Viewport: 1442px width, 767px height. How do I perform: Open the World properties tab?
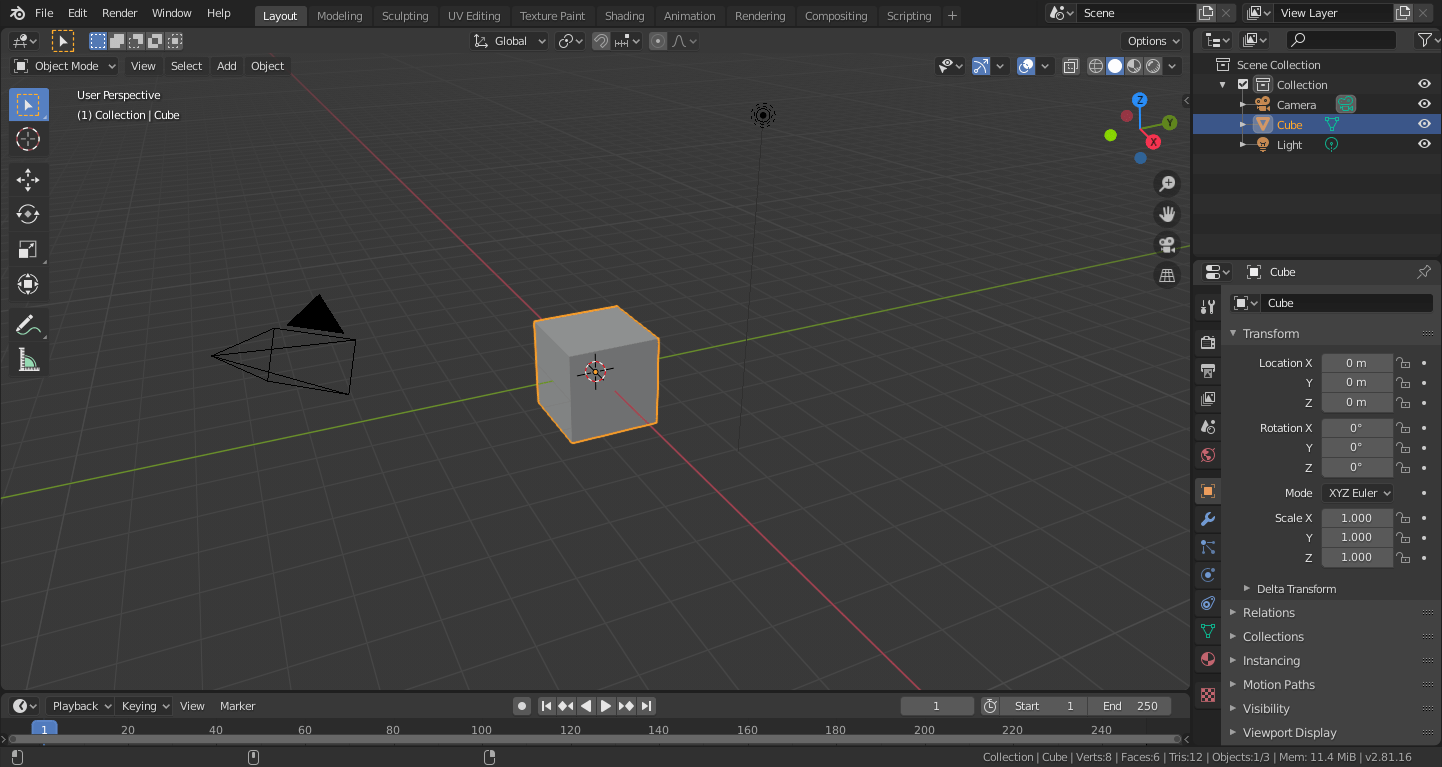click(x=1207, y=455)
